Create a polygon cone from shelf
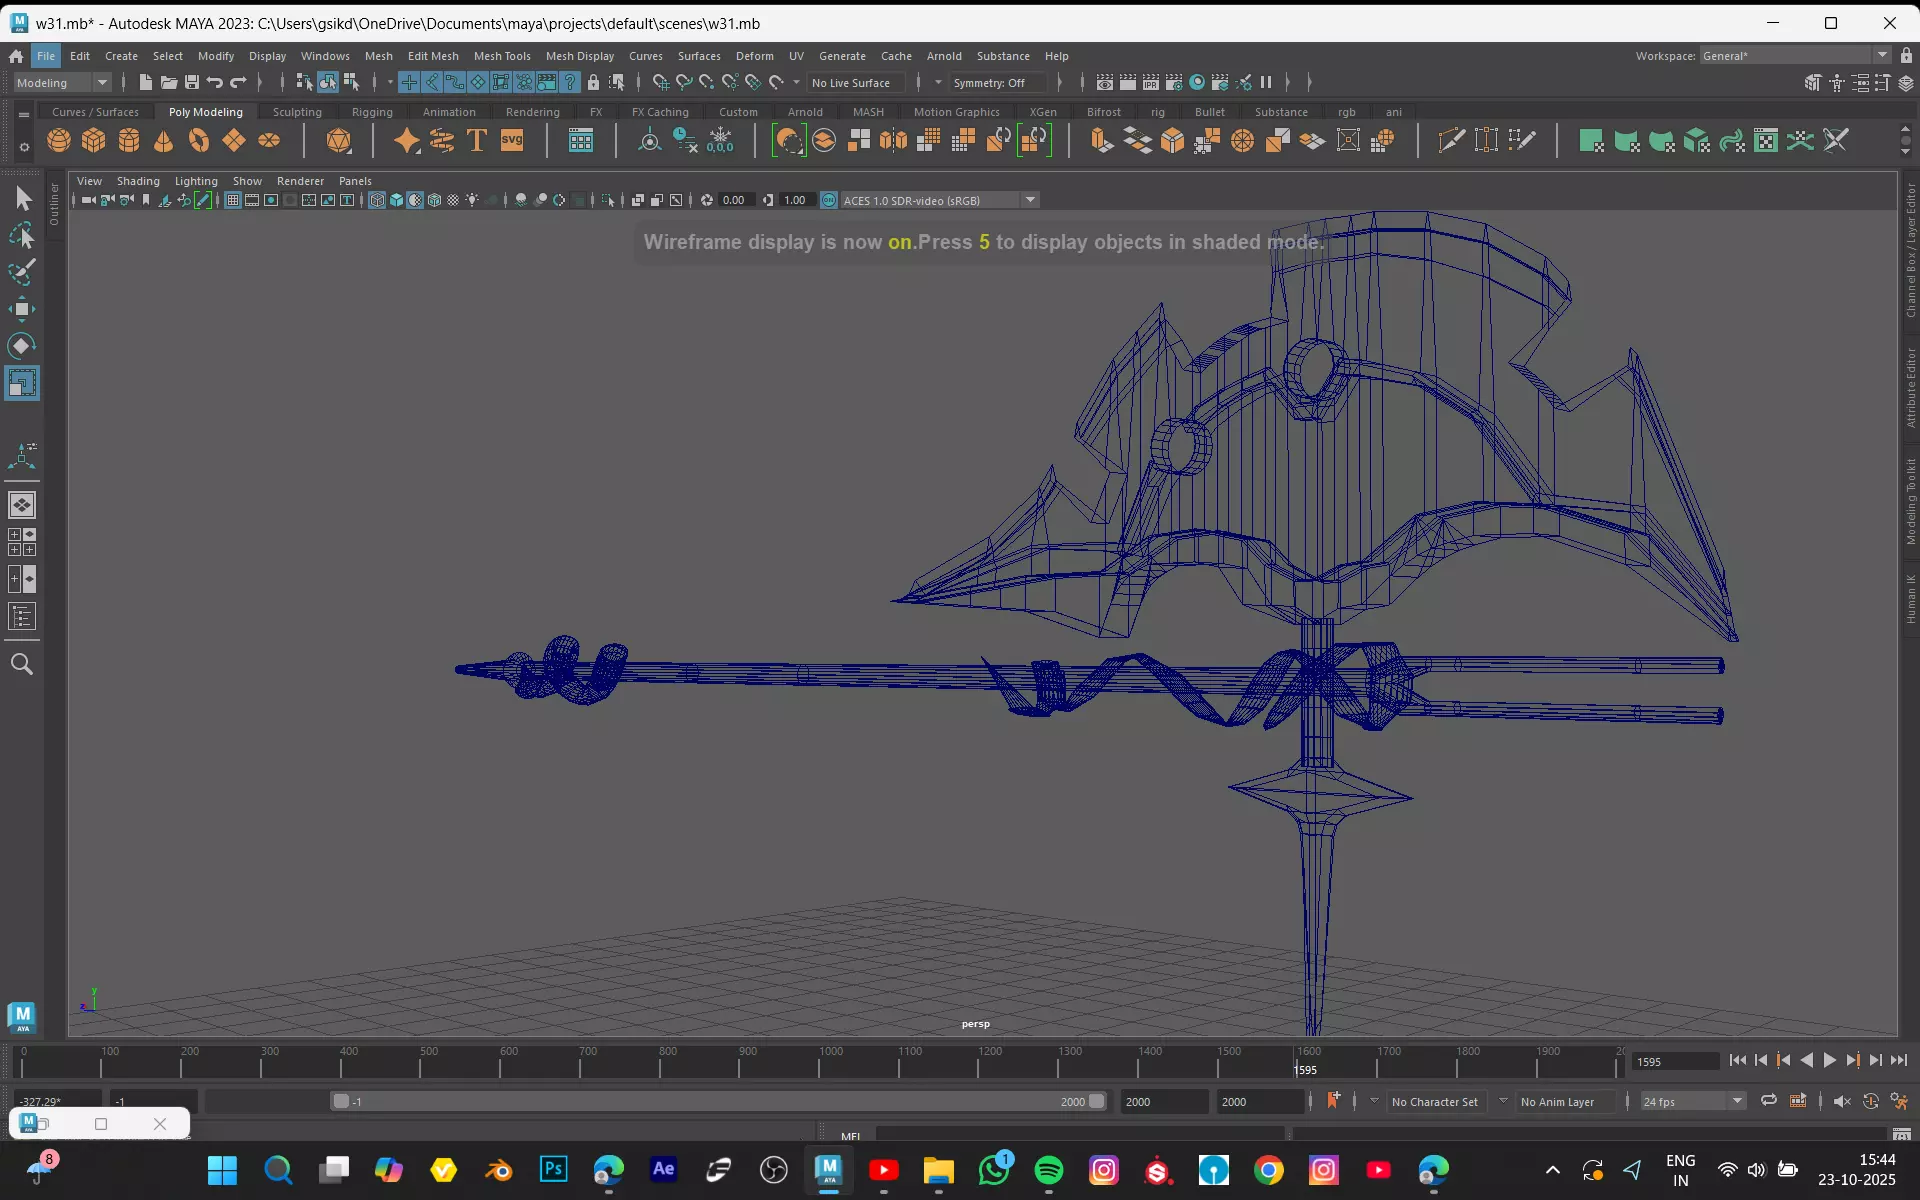 [x=164, y=141]
